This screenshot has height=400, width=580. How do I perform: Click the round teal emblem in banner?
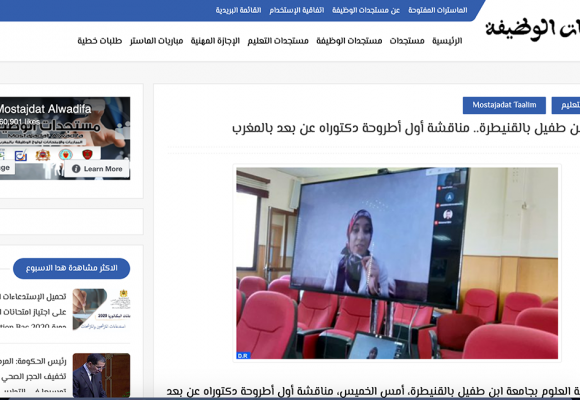click(x=65, y=154)
